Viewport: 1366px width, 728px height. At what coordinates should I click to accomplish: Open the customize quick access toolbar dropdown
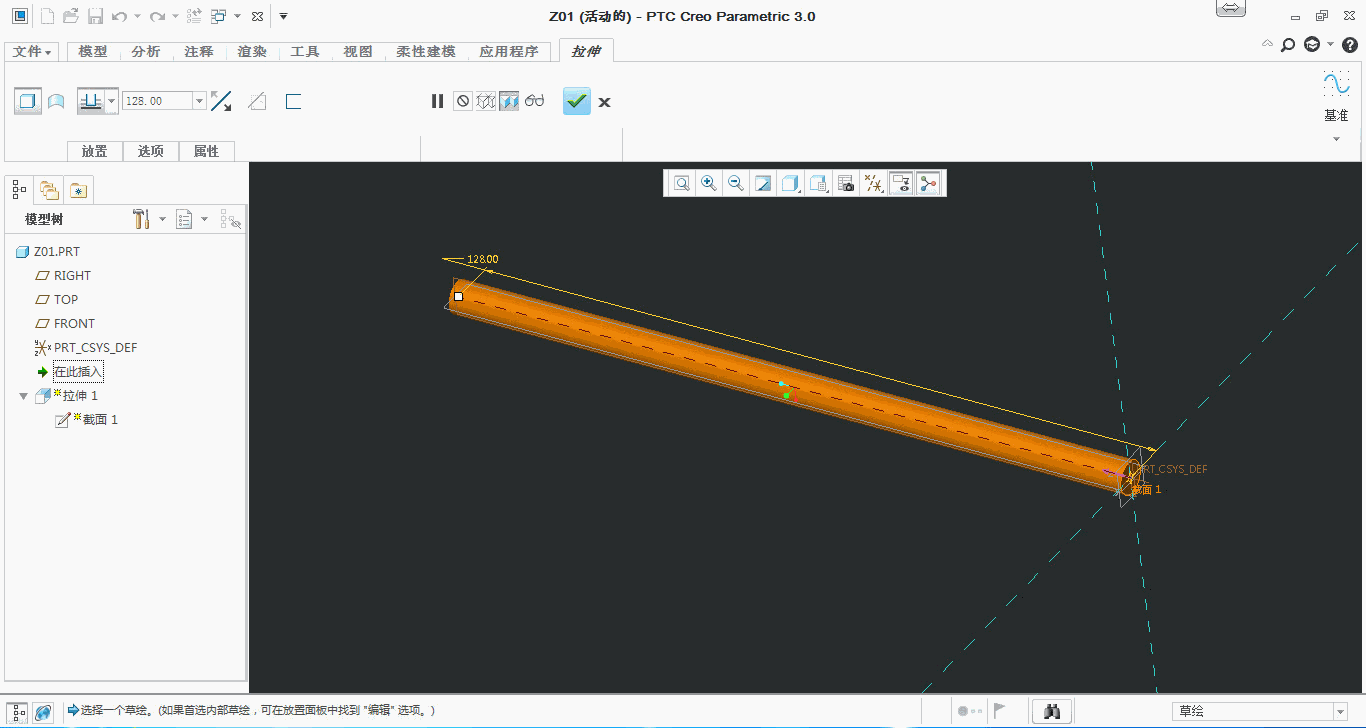[x=284, y=16]
